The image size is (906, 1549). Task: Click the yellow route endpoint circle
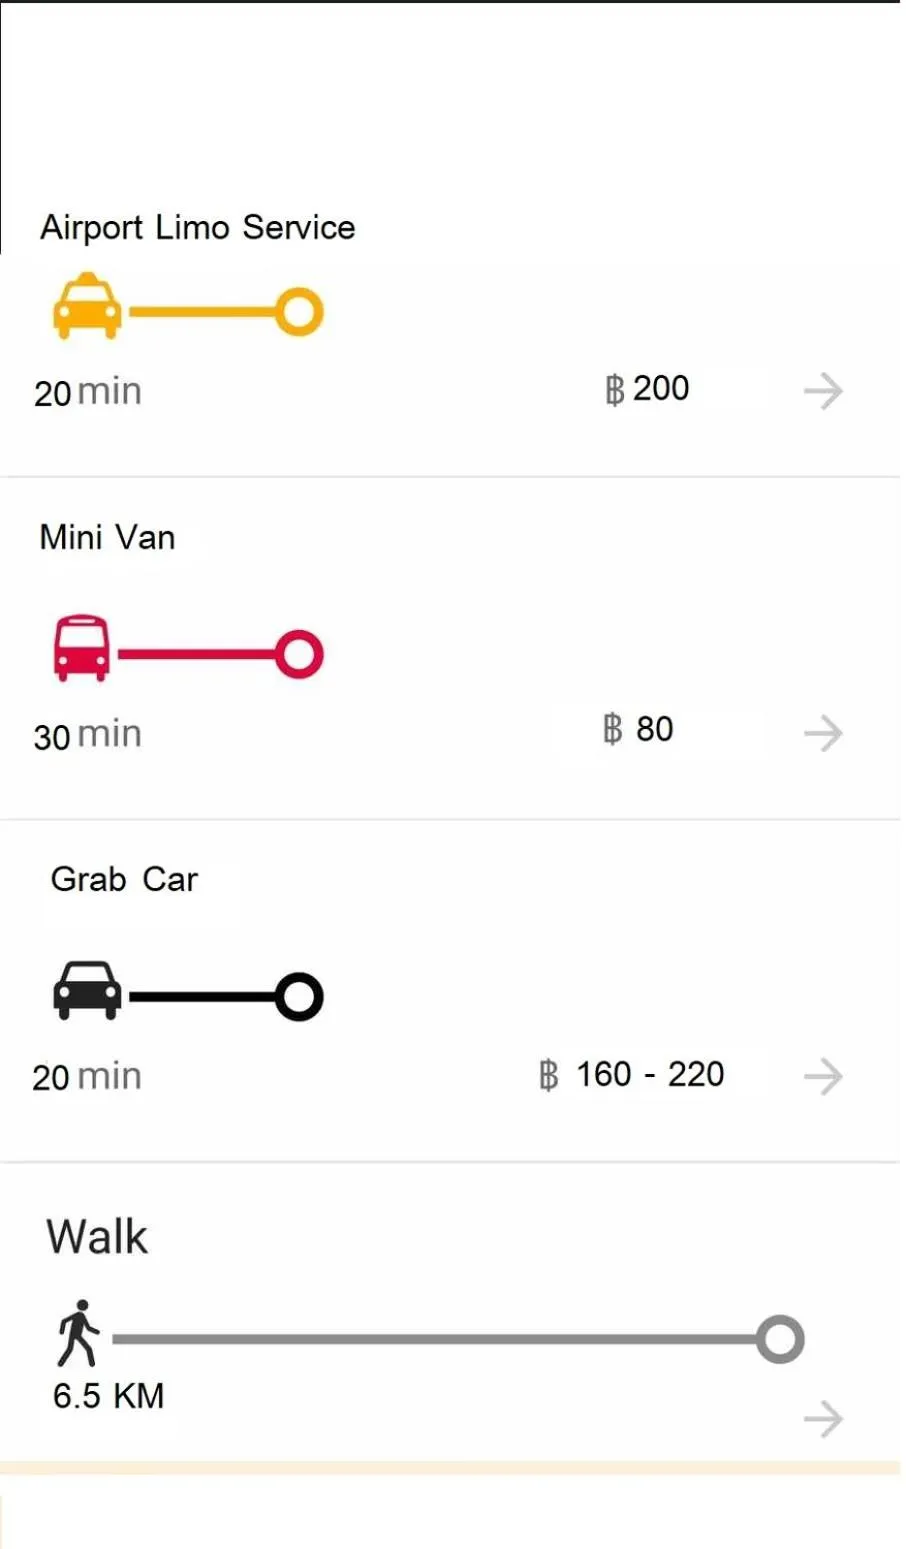(x=299, y=312)
